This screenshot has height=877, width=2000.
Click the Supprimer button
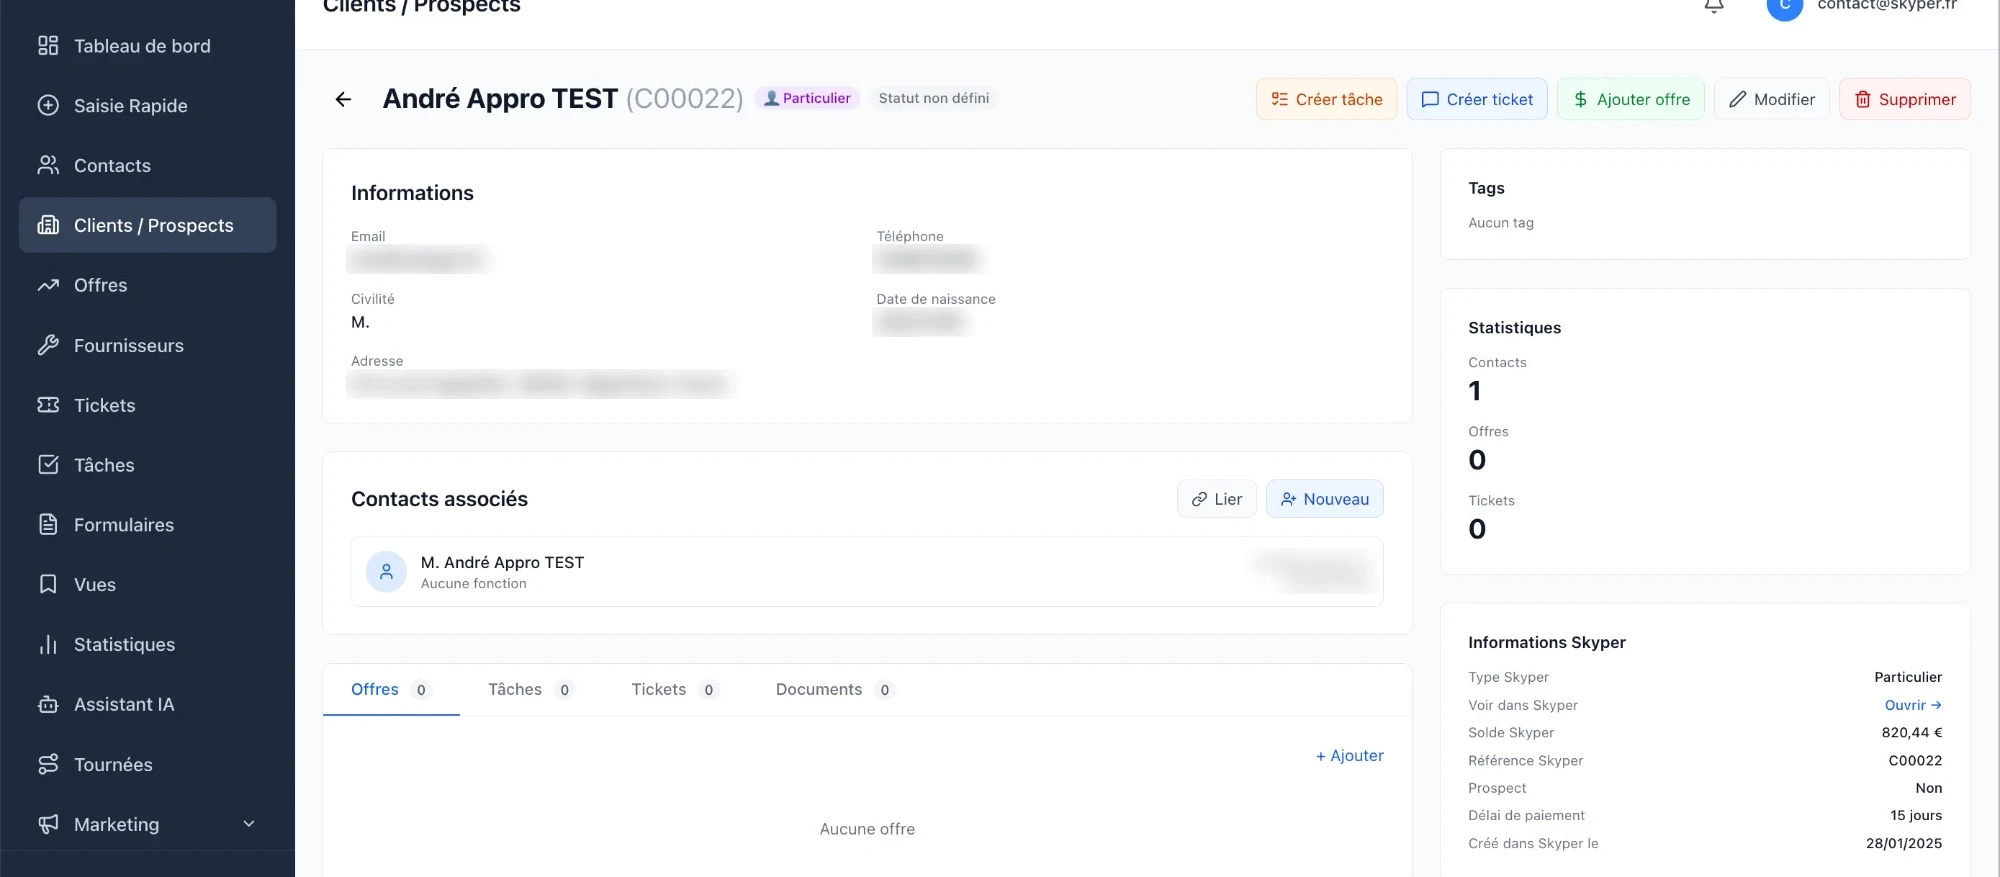(x=1905, y=99)
